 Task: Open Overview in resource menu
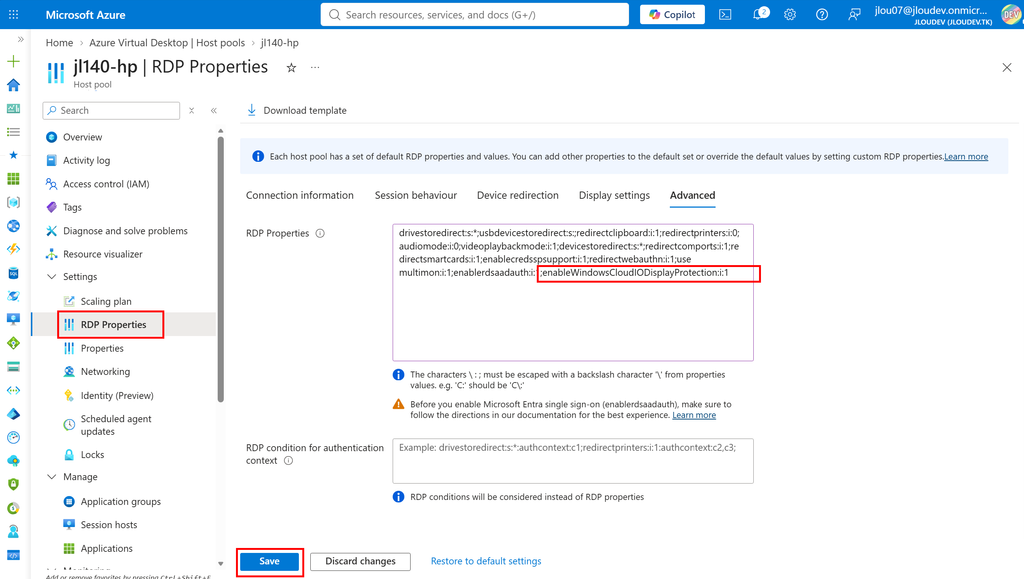82,137
